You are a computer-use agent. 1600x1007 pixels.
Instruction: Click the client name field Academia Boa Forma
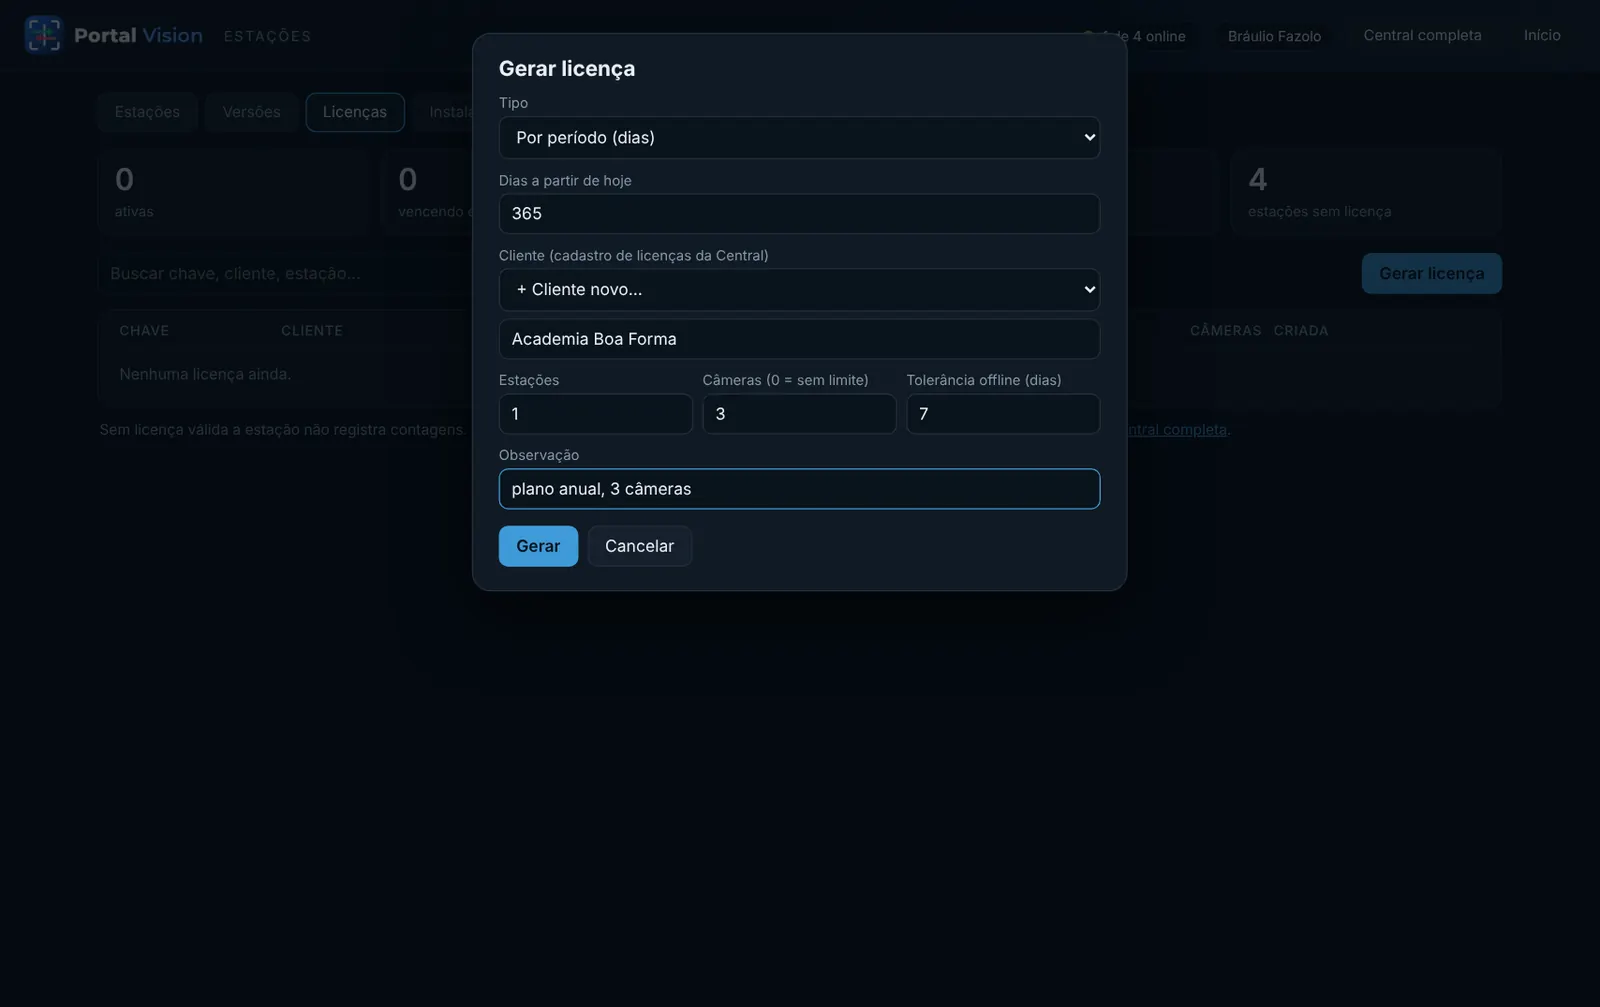pyautogui.click(x=799, y=339)
